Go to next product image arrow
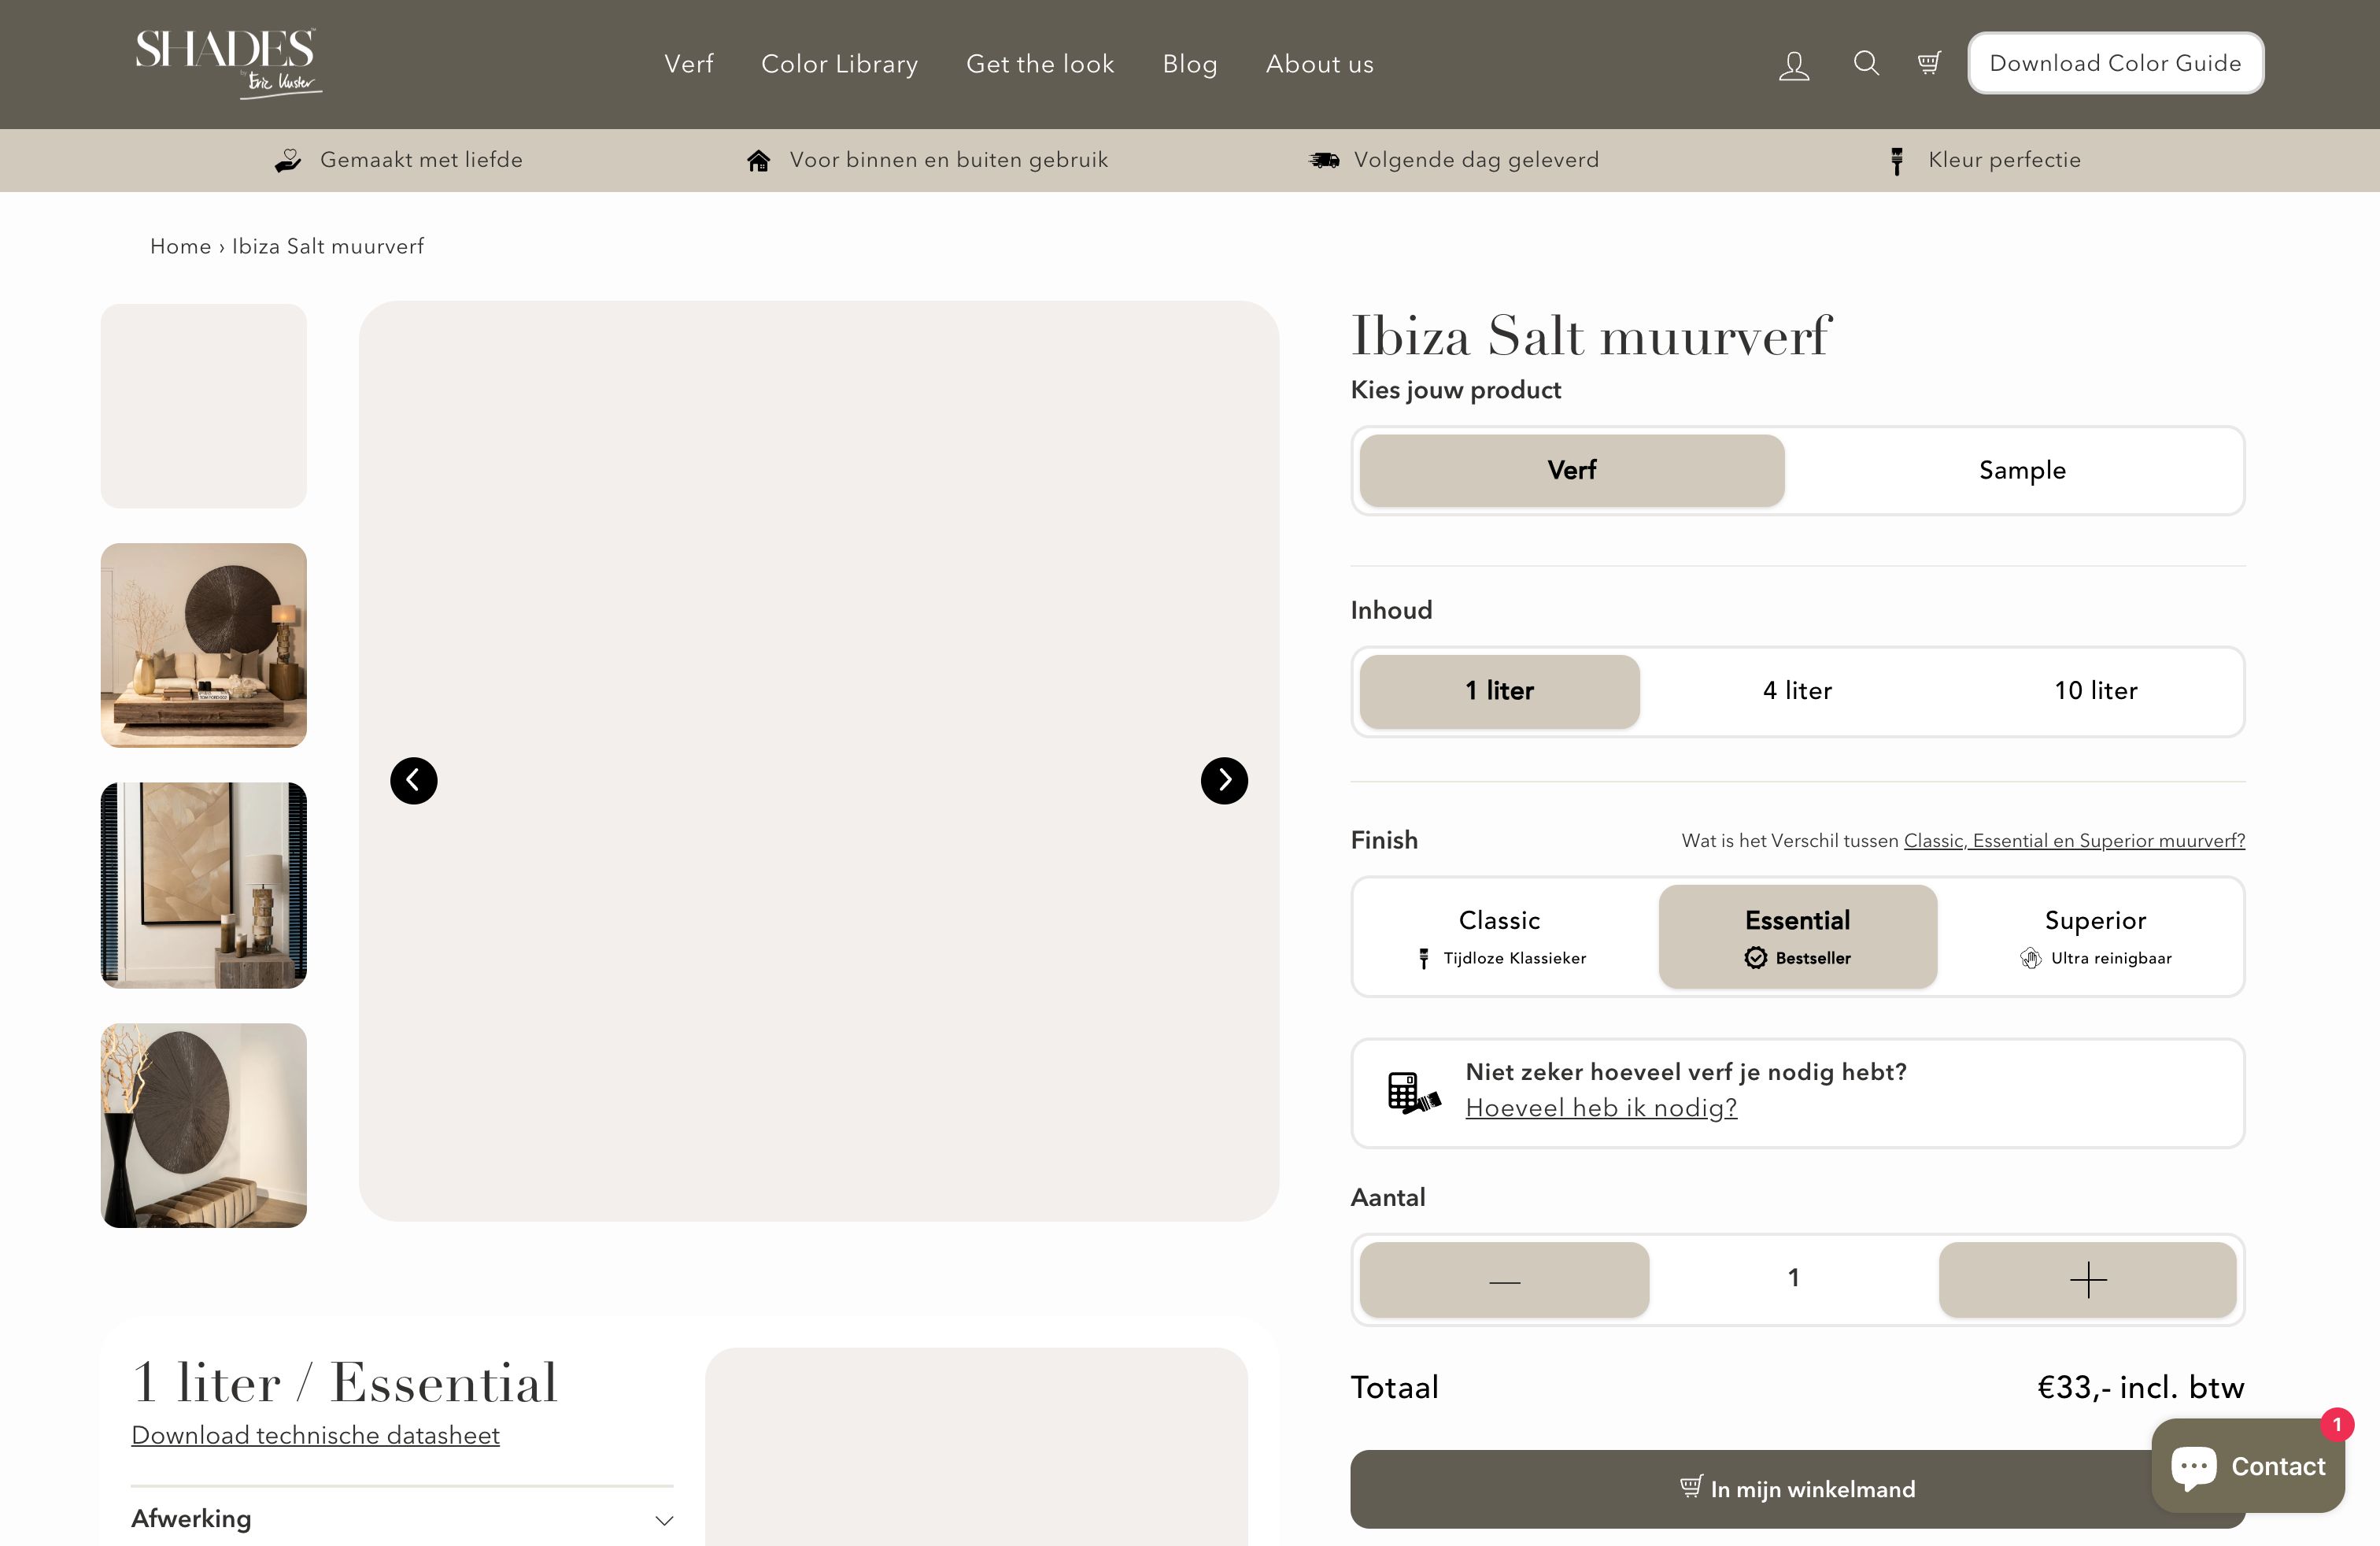2380x1546 pixels. click(1224, 780)
